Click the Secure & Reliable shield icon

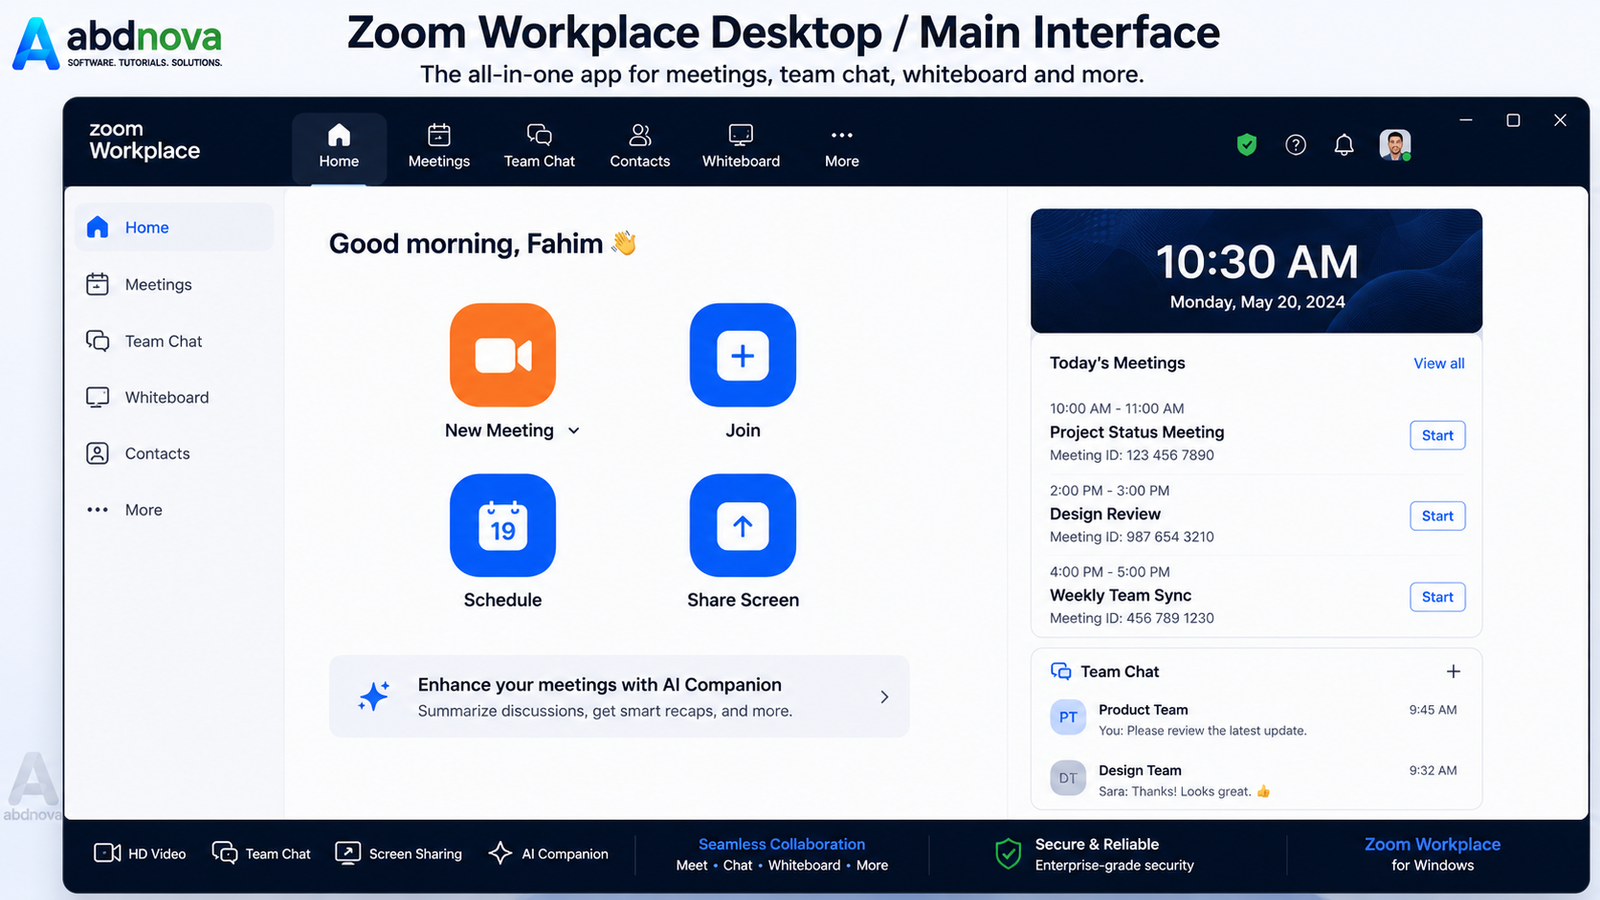pos(1008,854)
